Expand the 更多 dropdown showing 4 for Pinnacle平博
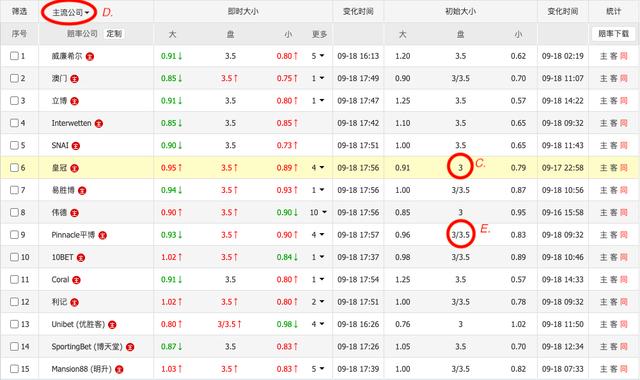This screenshot has height=380, width=640. click(318, 235)
